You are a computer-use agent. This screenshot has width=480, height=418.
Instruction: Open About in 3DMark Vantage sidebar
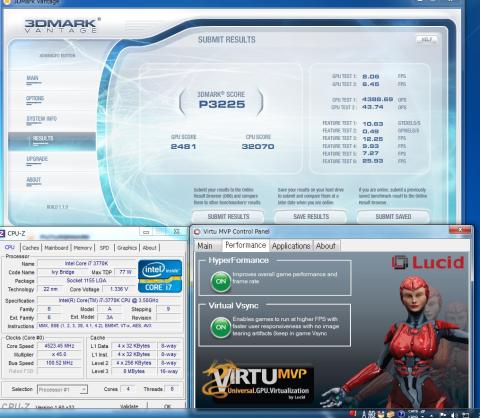click(x=33, y=180)
